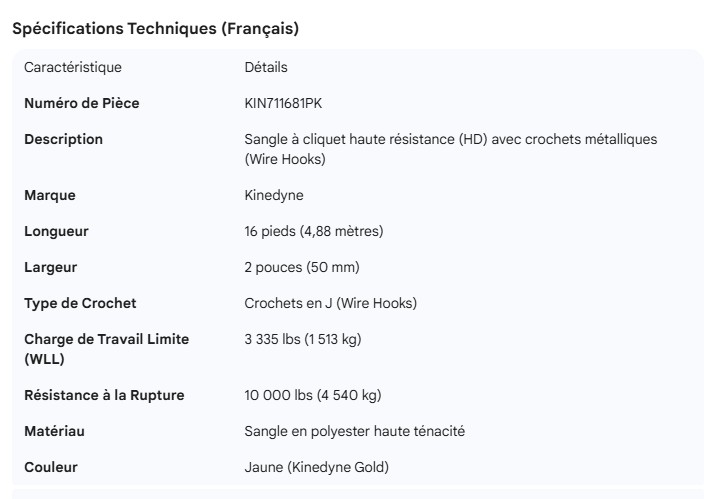This screenshot has width=714, height=499.
Task: Click the 'Numéro de Pièce' row label
Action: (81, 103)
